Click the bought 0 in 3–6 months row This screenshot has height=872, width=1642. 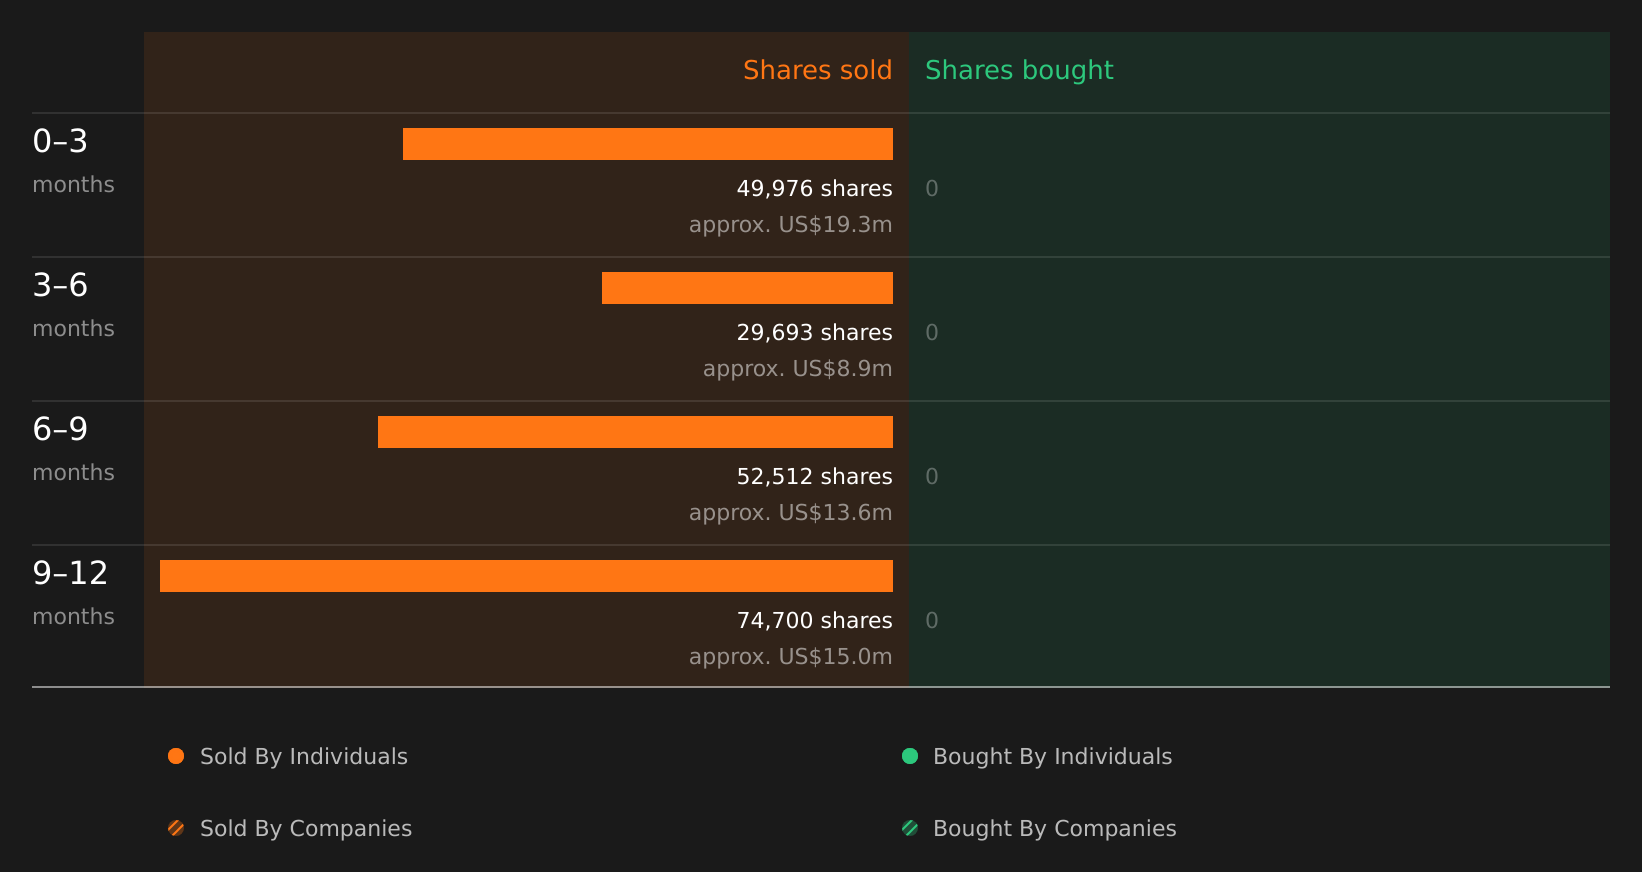tap(932, 333)
